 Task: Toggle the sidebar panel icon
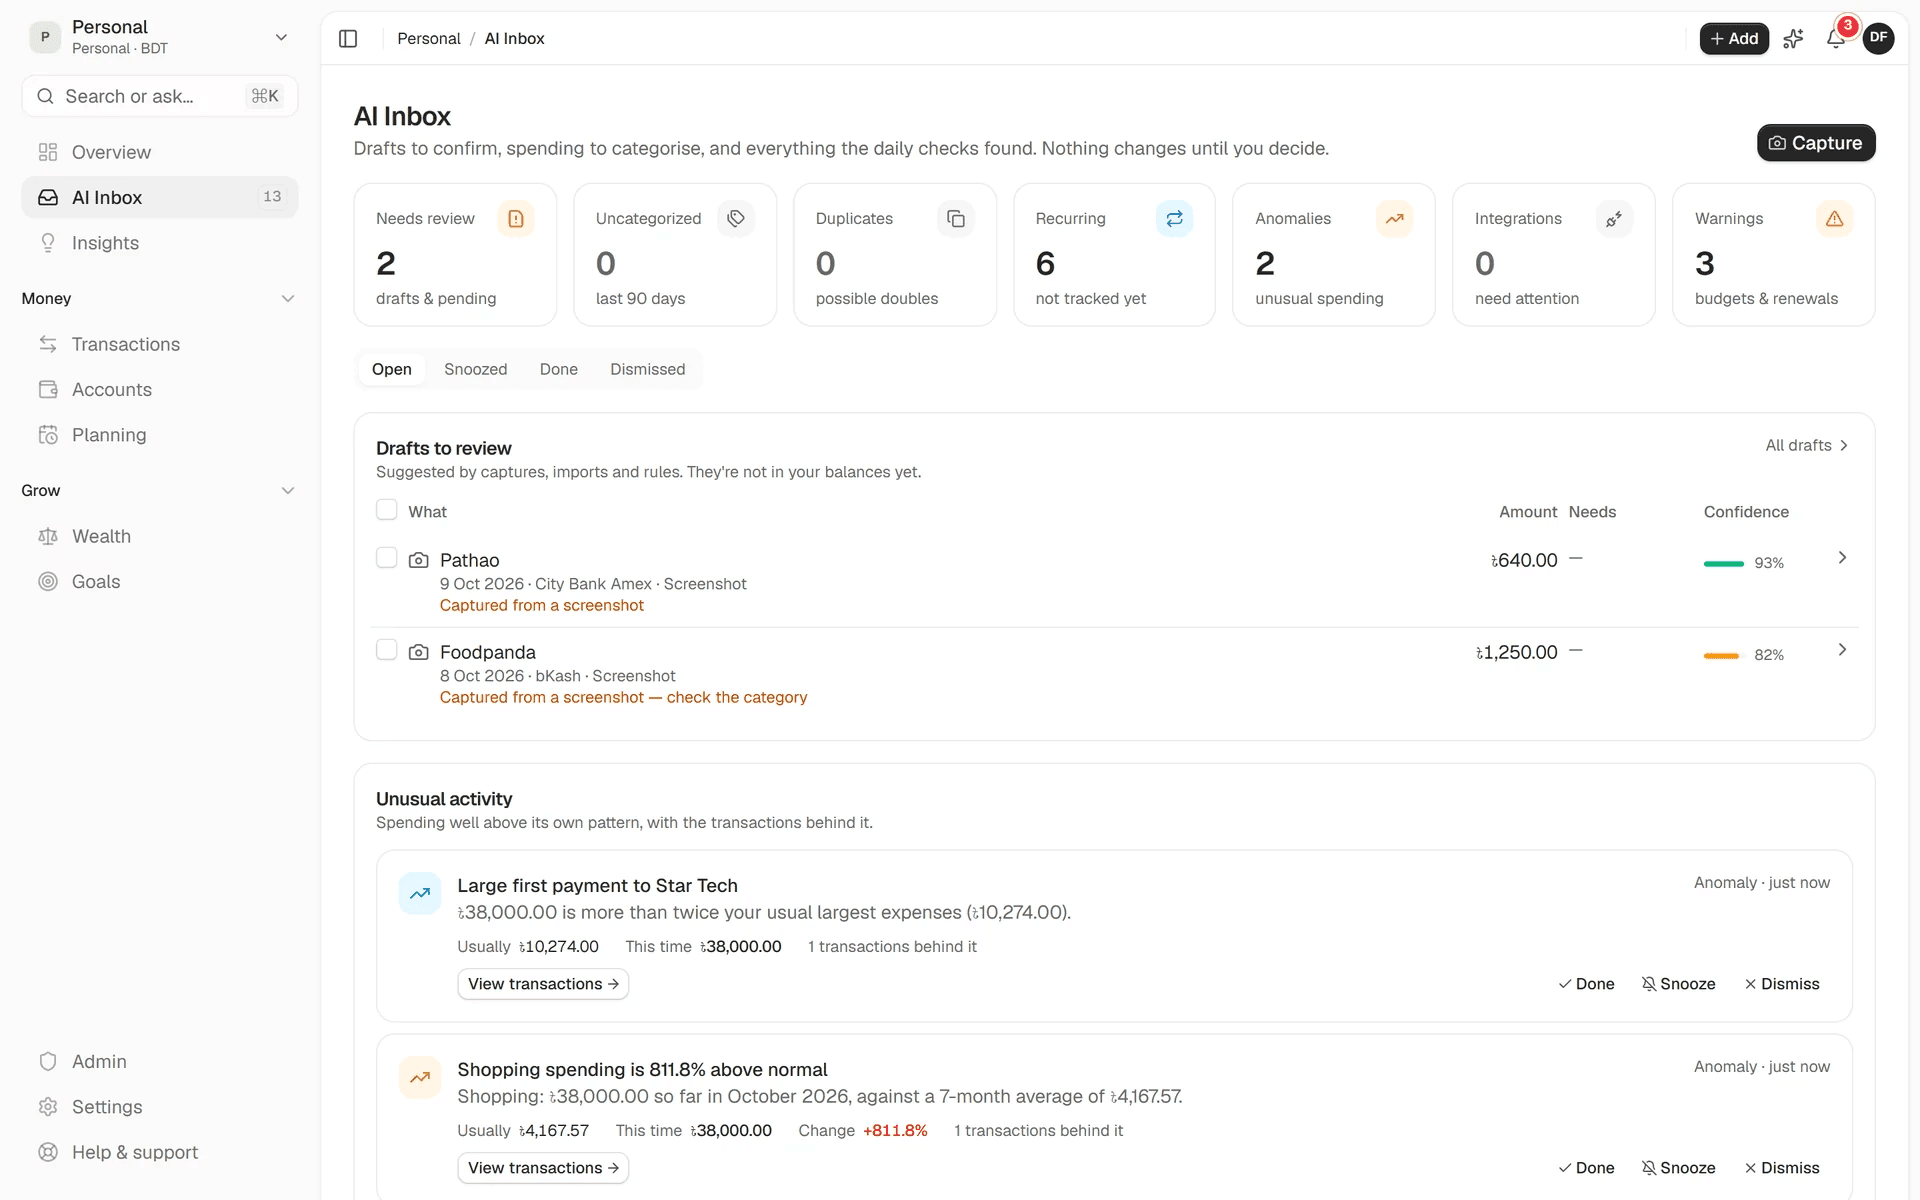[348, 39]
